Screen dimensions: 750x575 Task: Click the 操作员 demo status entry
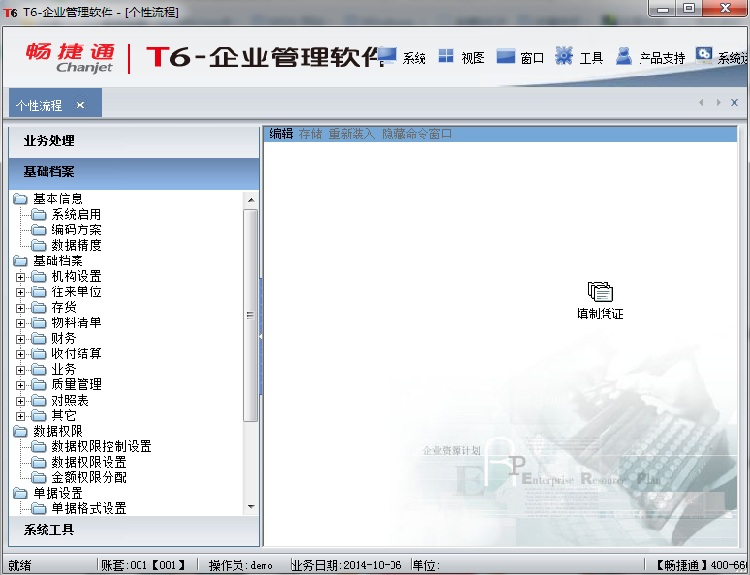(241, 565)
